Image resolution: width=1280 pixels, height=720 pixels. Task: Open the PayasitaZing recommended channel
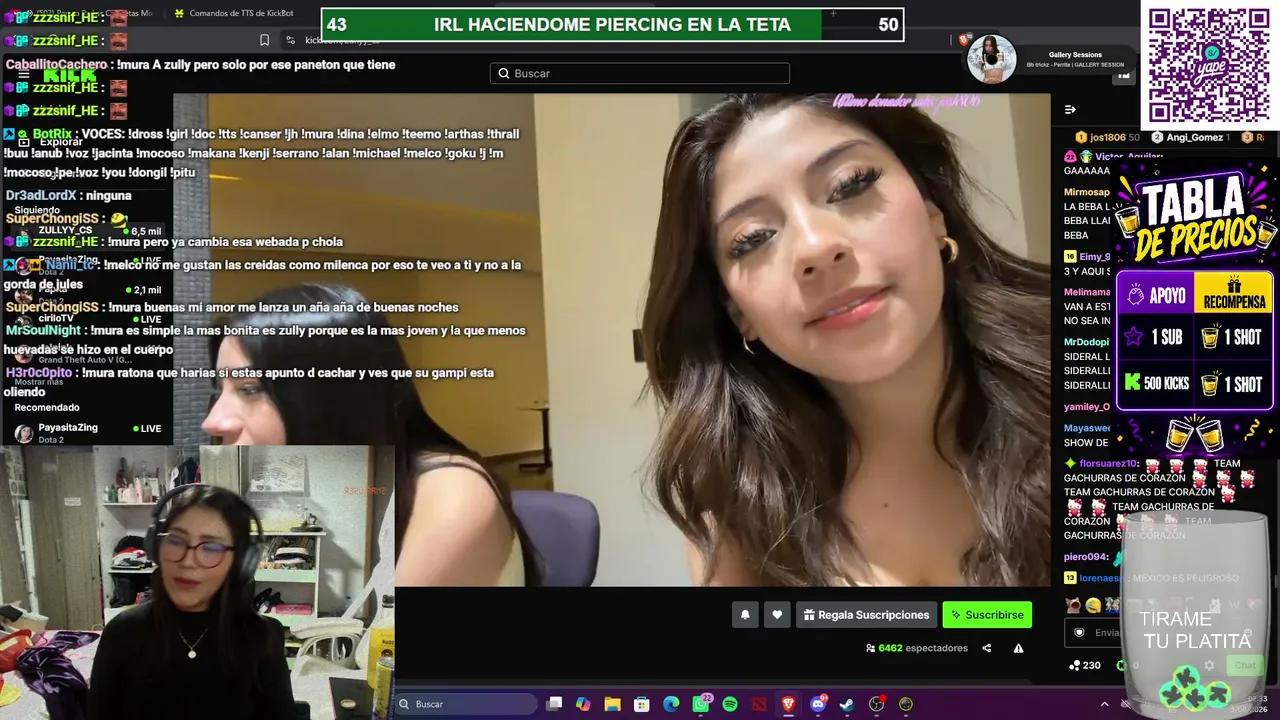pyautogui.click(x=88, y=433)
